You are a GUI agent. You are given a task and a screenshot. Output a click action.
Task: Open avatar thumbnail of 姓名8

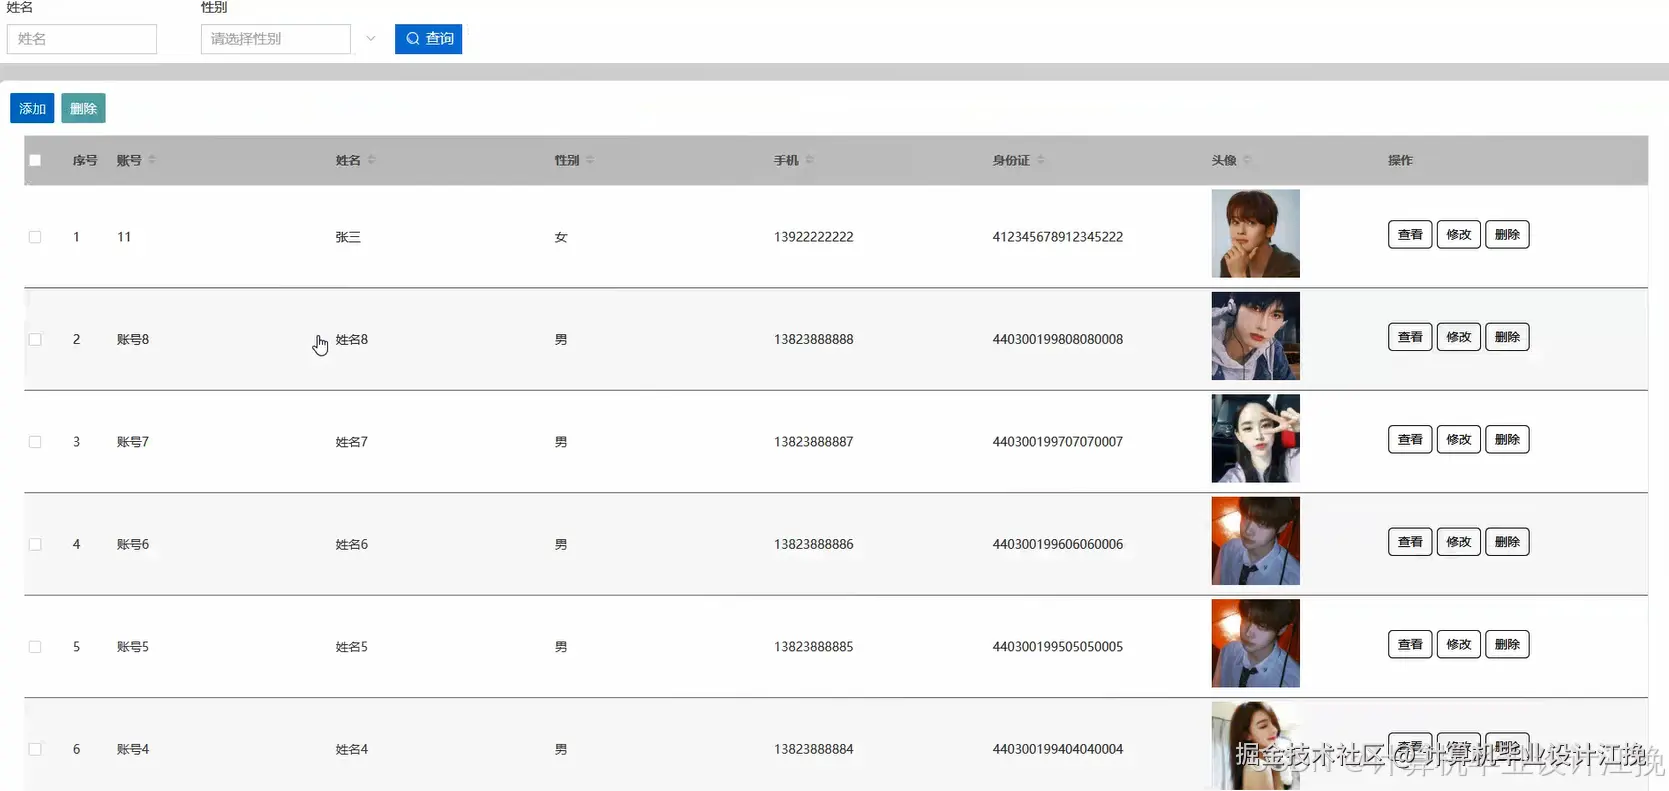pyautogui.click(x=1256, y=336)
